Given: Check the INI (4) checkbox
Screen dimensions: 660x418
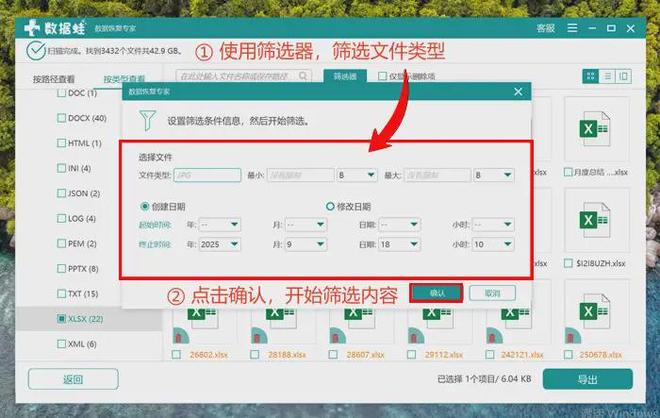Looking at the screenshot, I should point(61,168).
